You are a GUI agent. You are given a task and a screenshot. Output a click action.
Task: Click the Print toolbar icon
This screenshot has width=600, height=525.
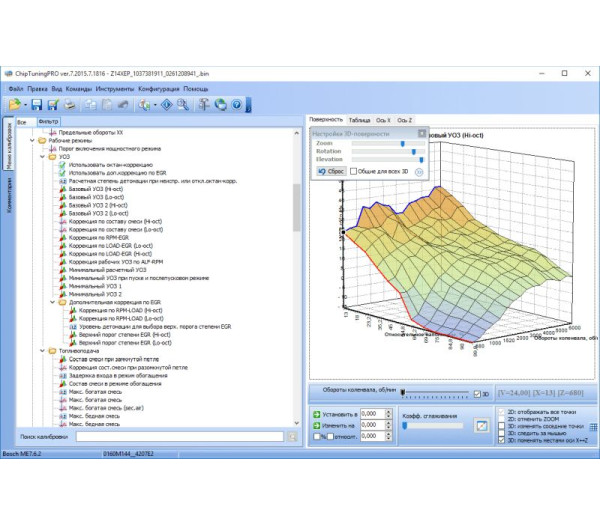(x=71, y=104)
